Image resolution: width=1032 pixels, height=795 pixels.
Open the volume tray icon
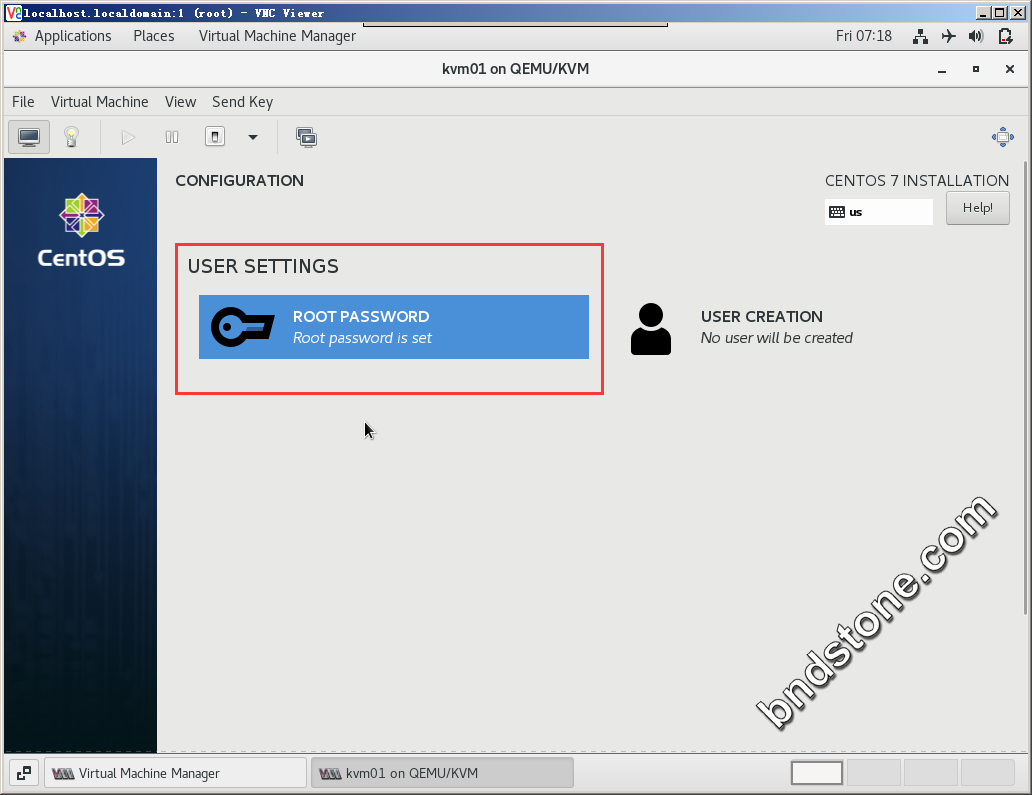coord(976,36)
